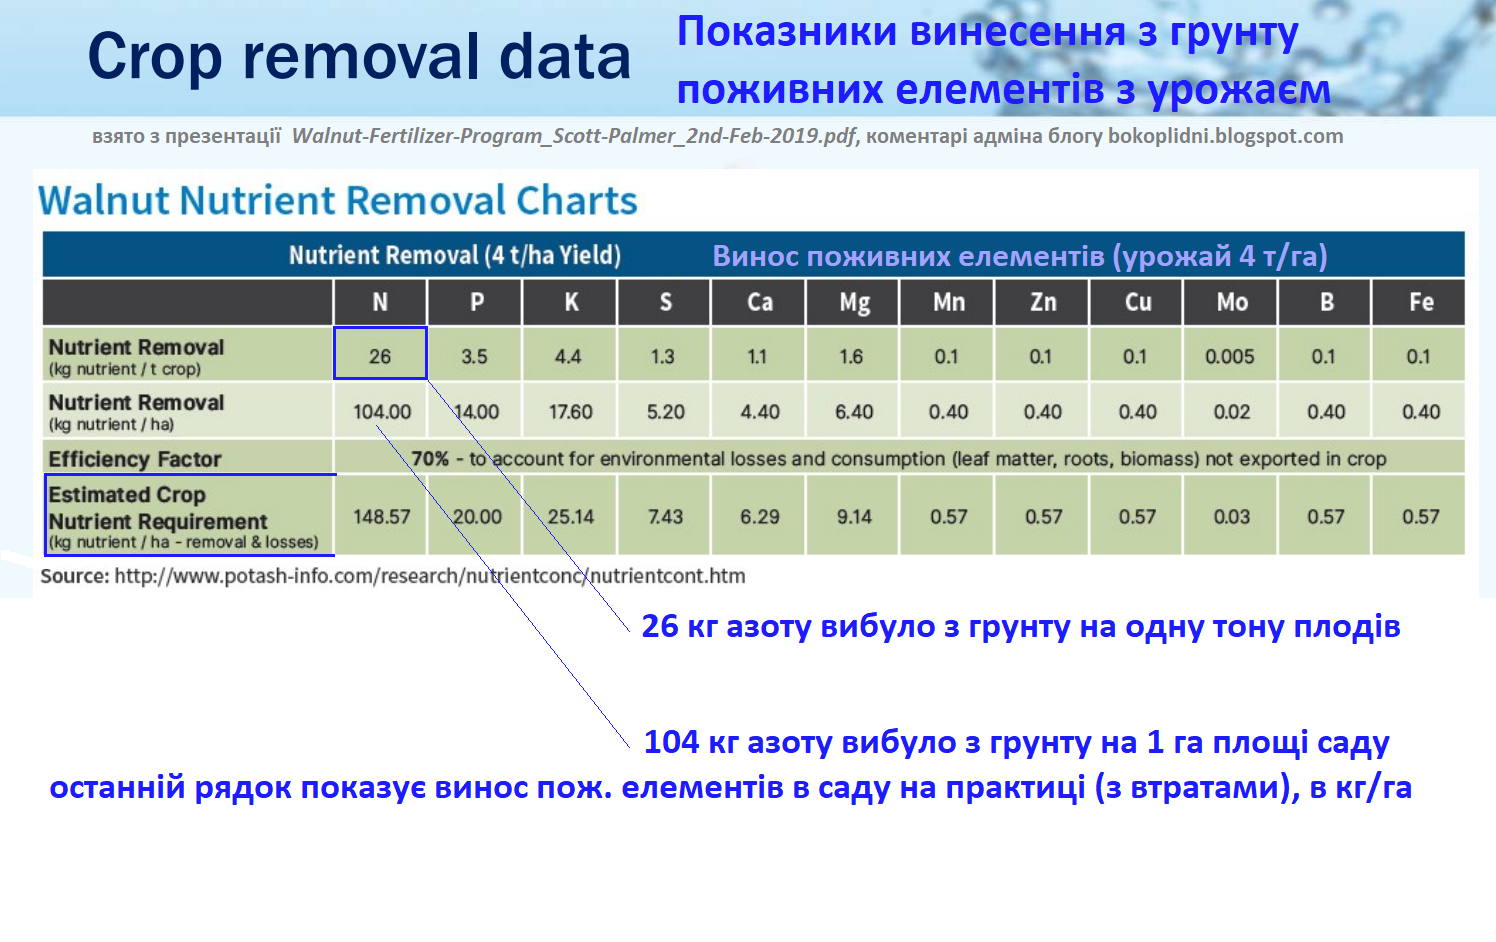Select the Mn column header

coord(948,302)
